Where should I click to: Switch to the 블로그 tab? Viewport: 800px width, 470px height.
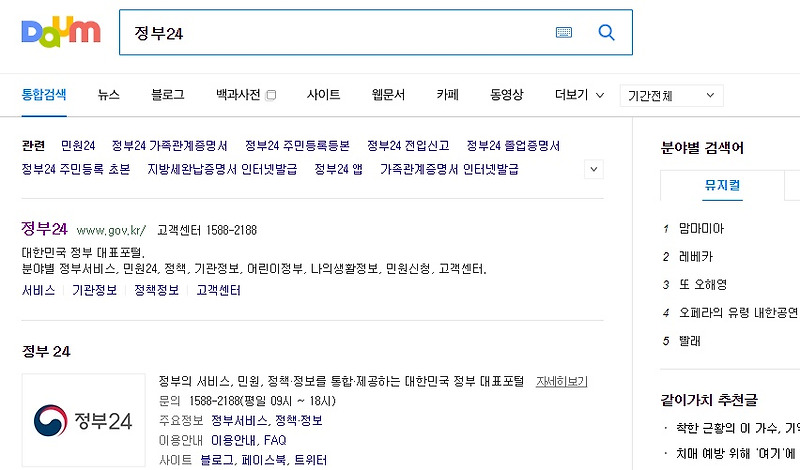(167, 95)
